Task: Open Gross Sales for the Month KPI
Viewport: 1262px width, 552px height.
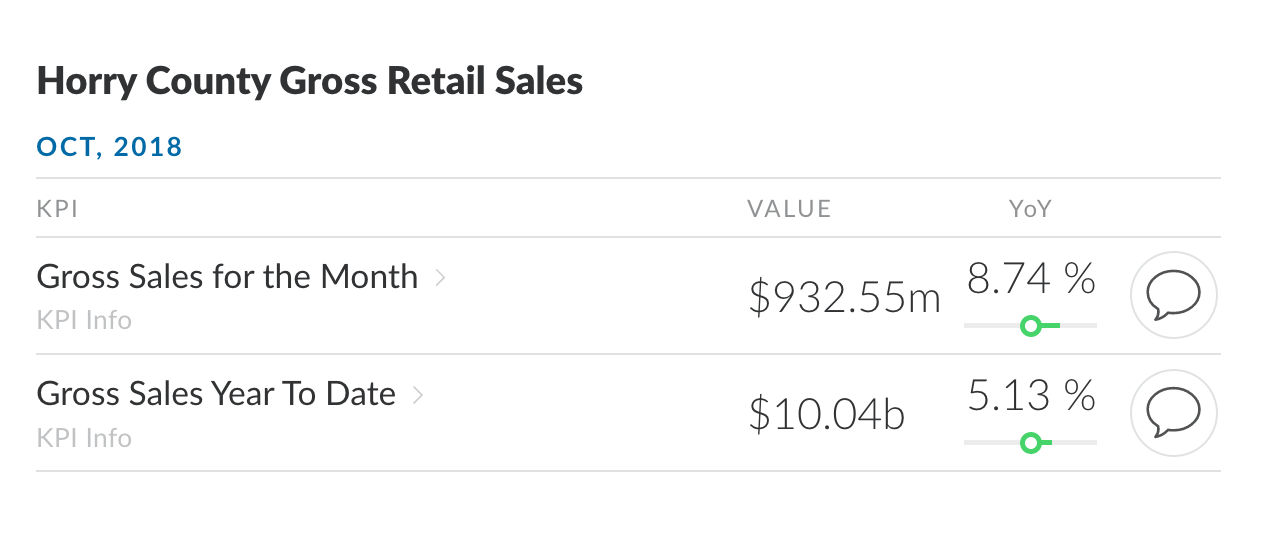Action: [x=227, y=277]
